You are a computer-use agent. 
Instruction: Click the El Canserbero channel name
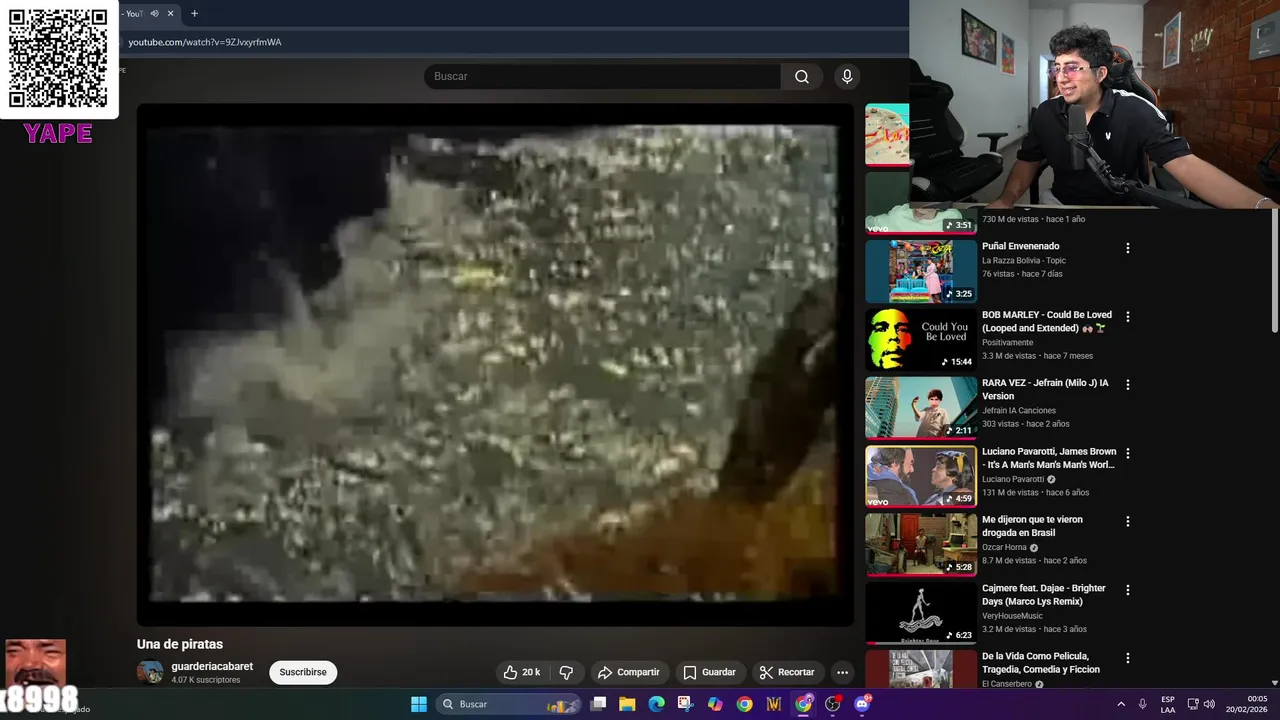click(x=1007, y=684)
